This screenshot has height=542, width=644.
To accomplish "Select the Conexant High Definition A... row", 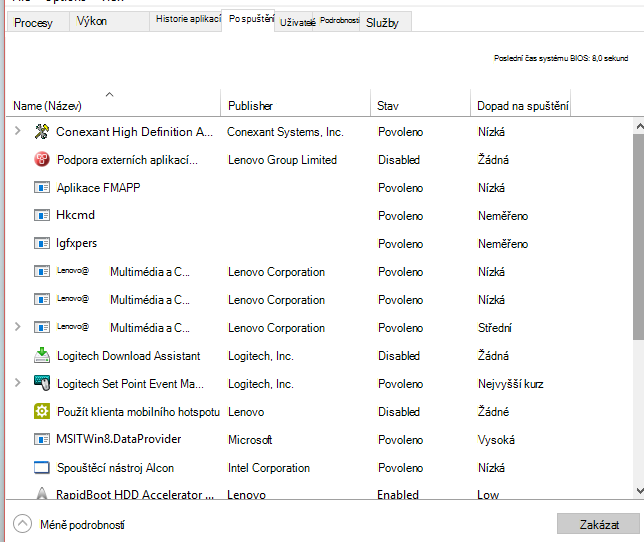I will click(134, 132).
